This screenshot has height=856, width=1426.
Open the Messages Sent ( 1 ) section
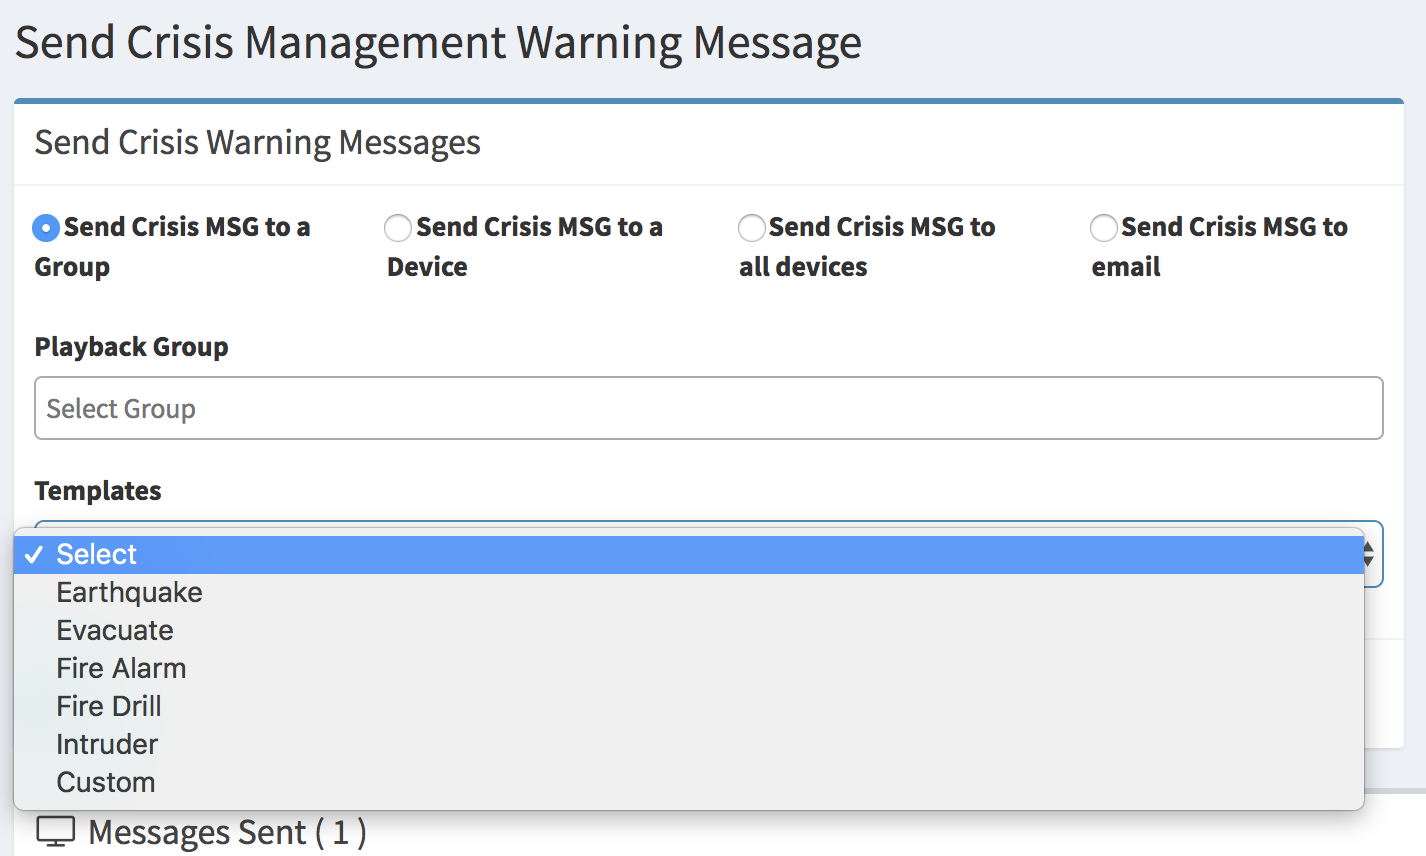click(x=227, y=832)
